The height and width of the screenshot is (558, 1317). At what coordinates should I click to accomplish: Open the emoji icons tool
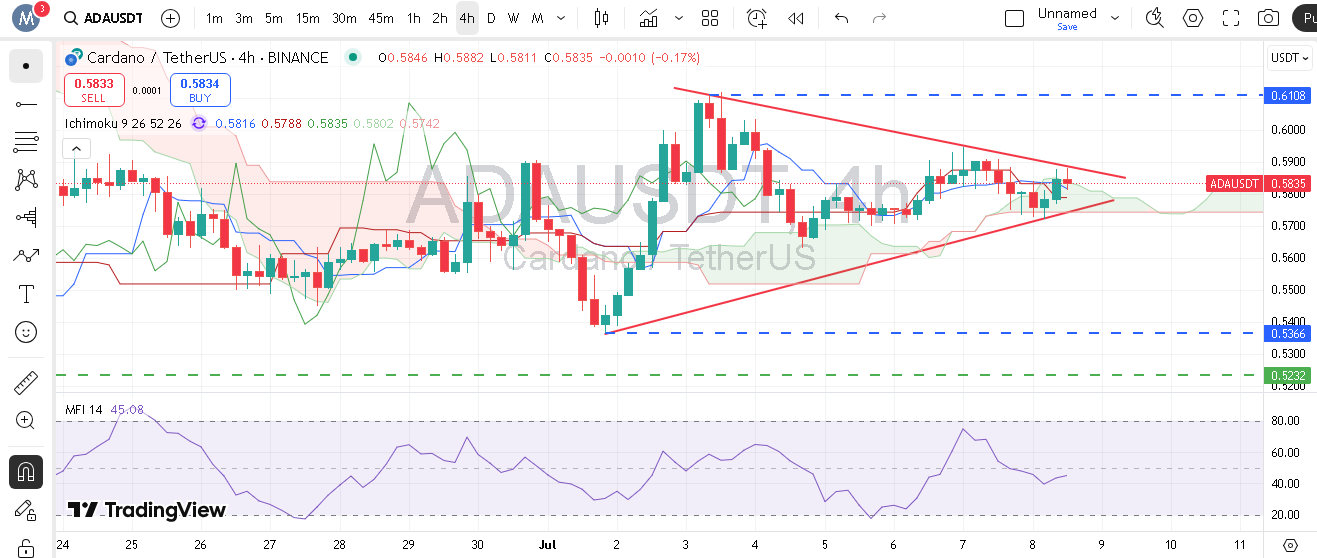pyautogui.click(x=26, y=331)
